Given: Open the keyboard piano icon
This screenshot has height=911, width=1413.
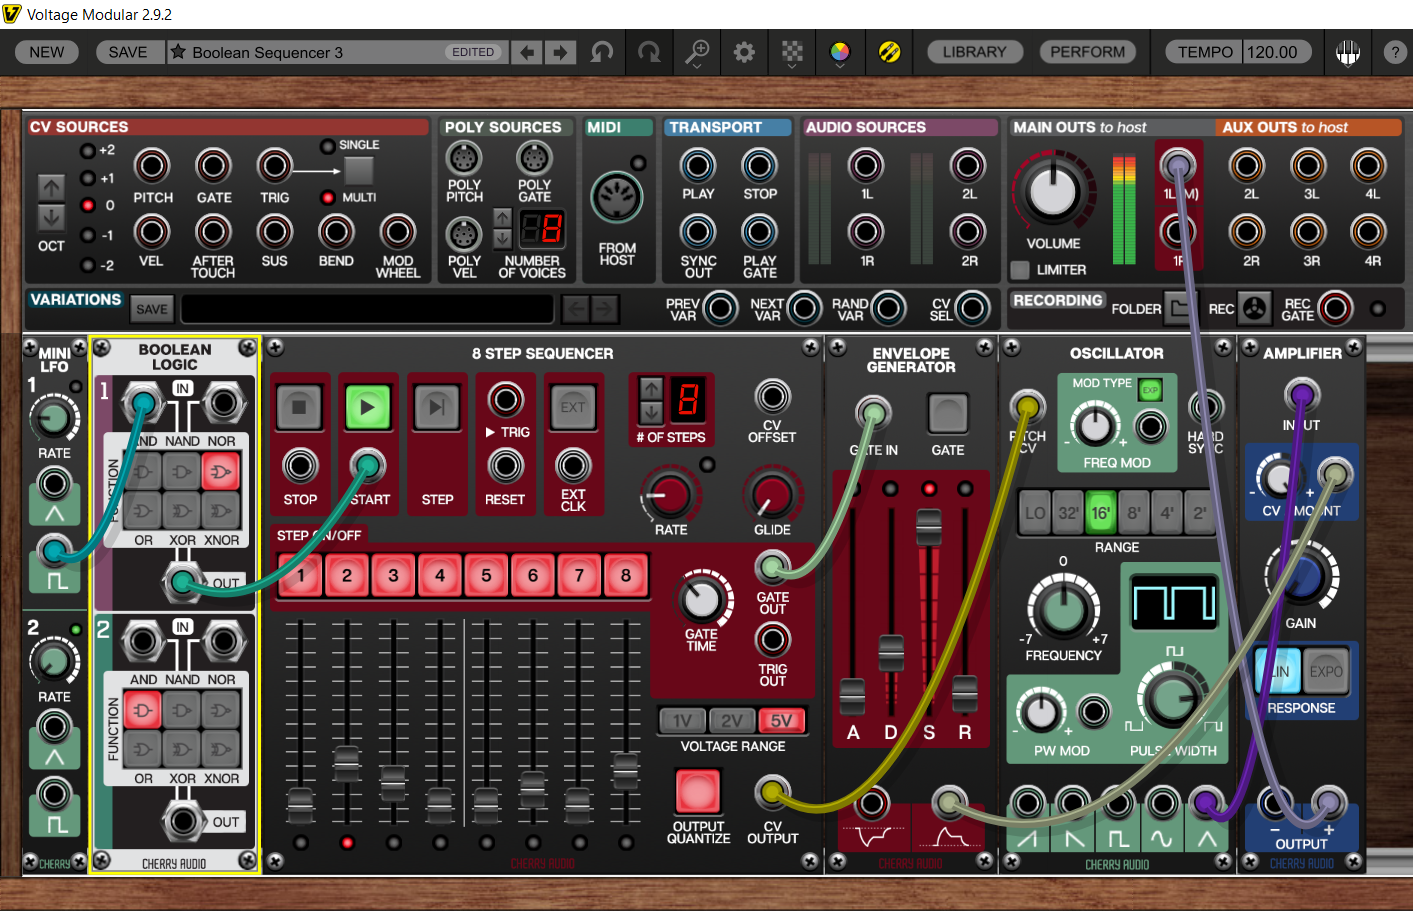Looking at the screenshot, I should click(1348, 52).
